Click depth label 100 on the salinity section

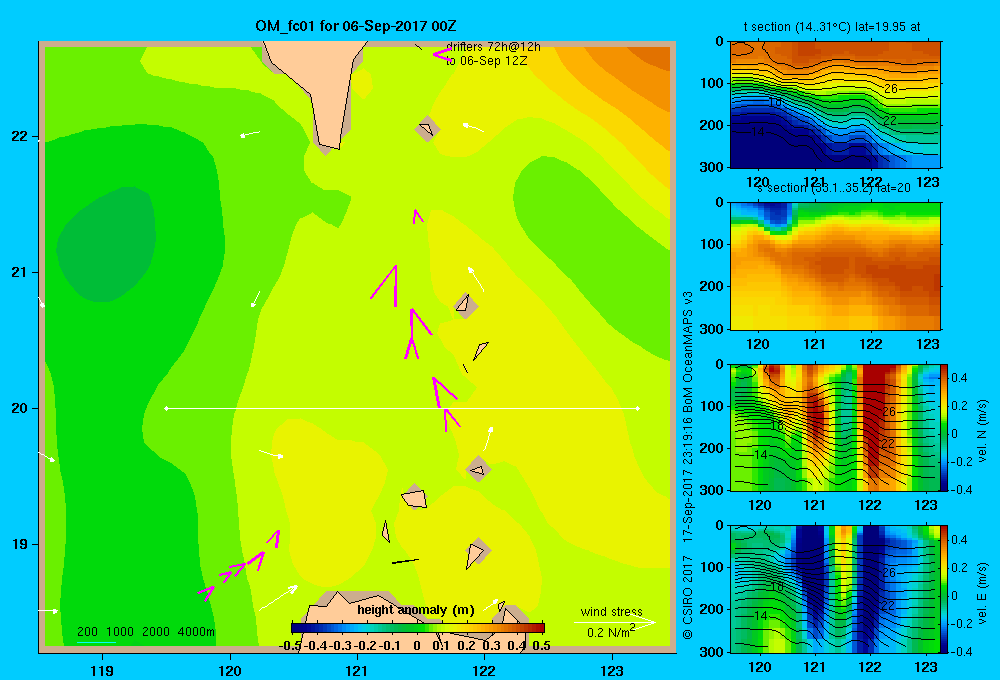point(712,244)
